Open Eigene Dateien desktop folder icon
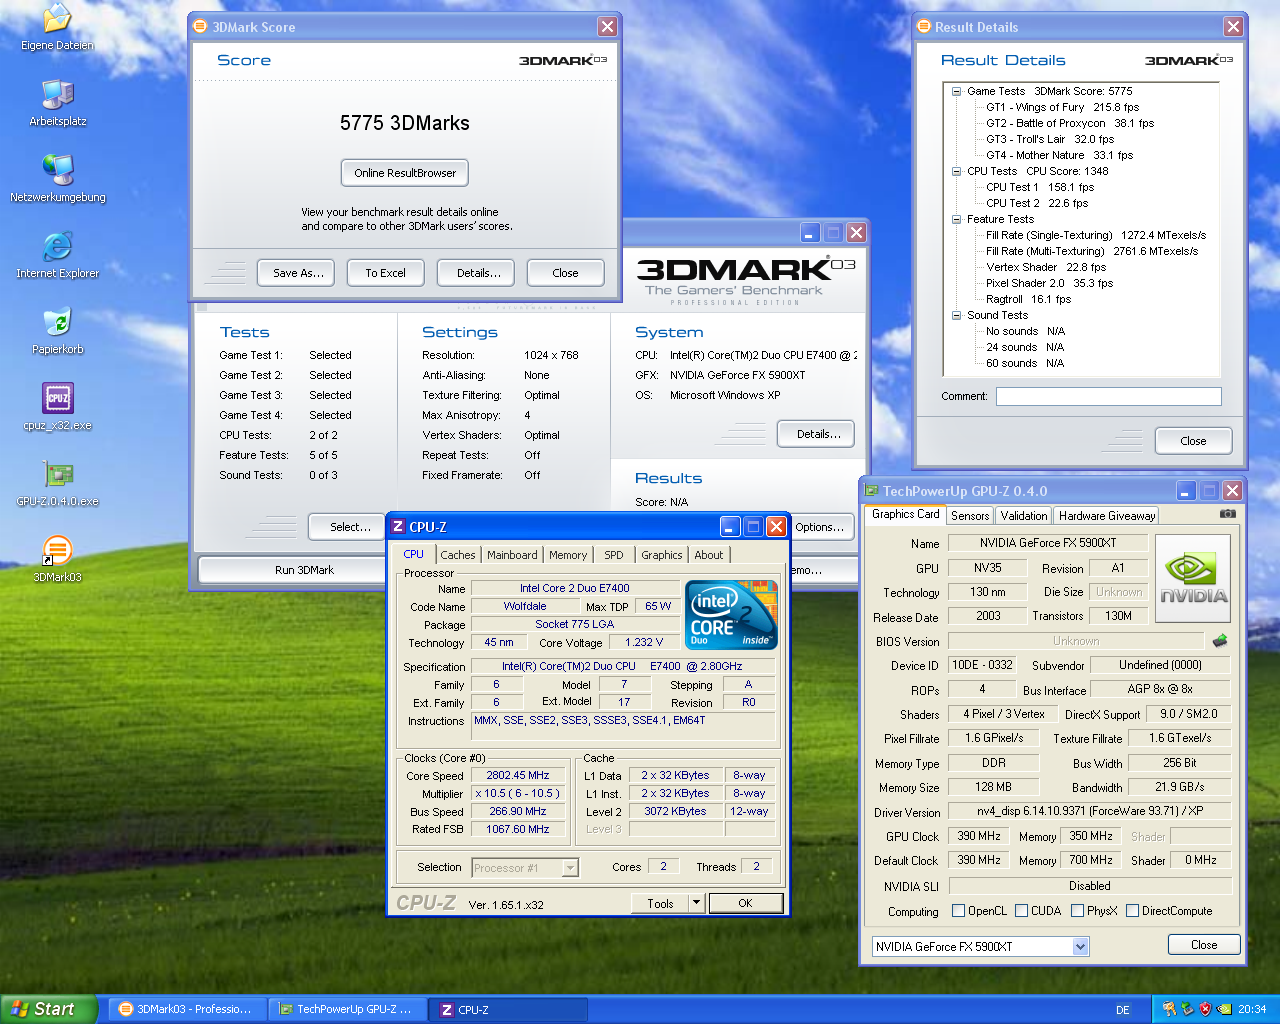 (58, 18)
